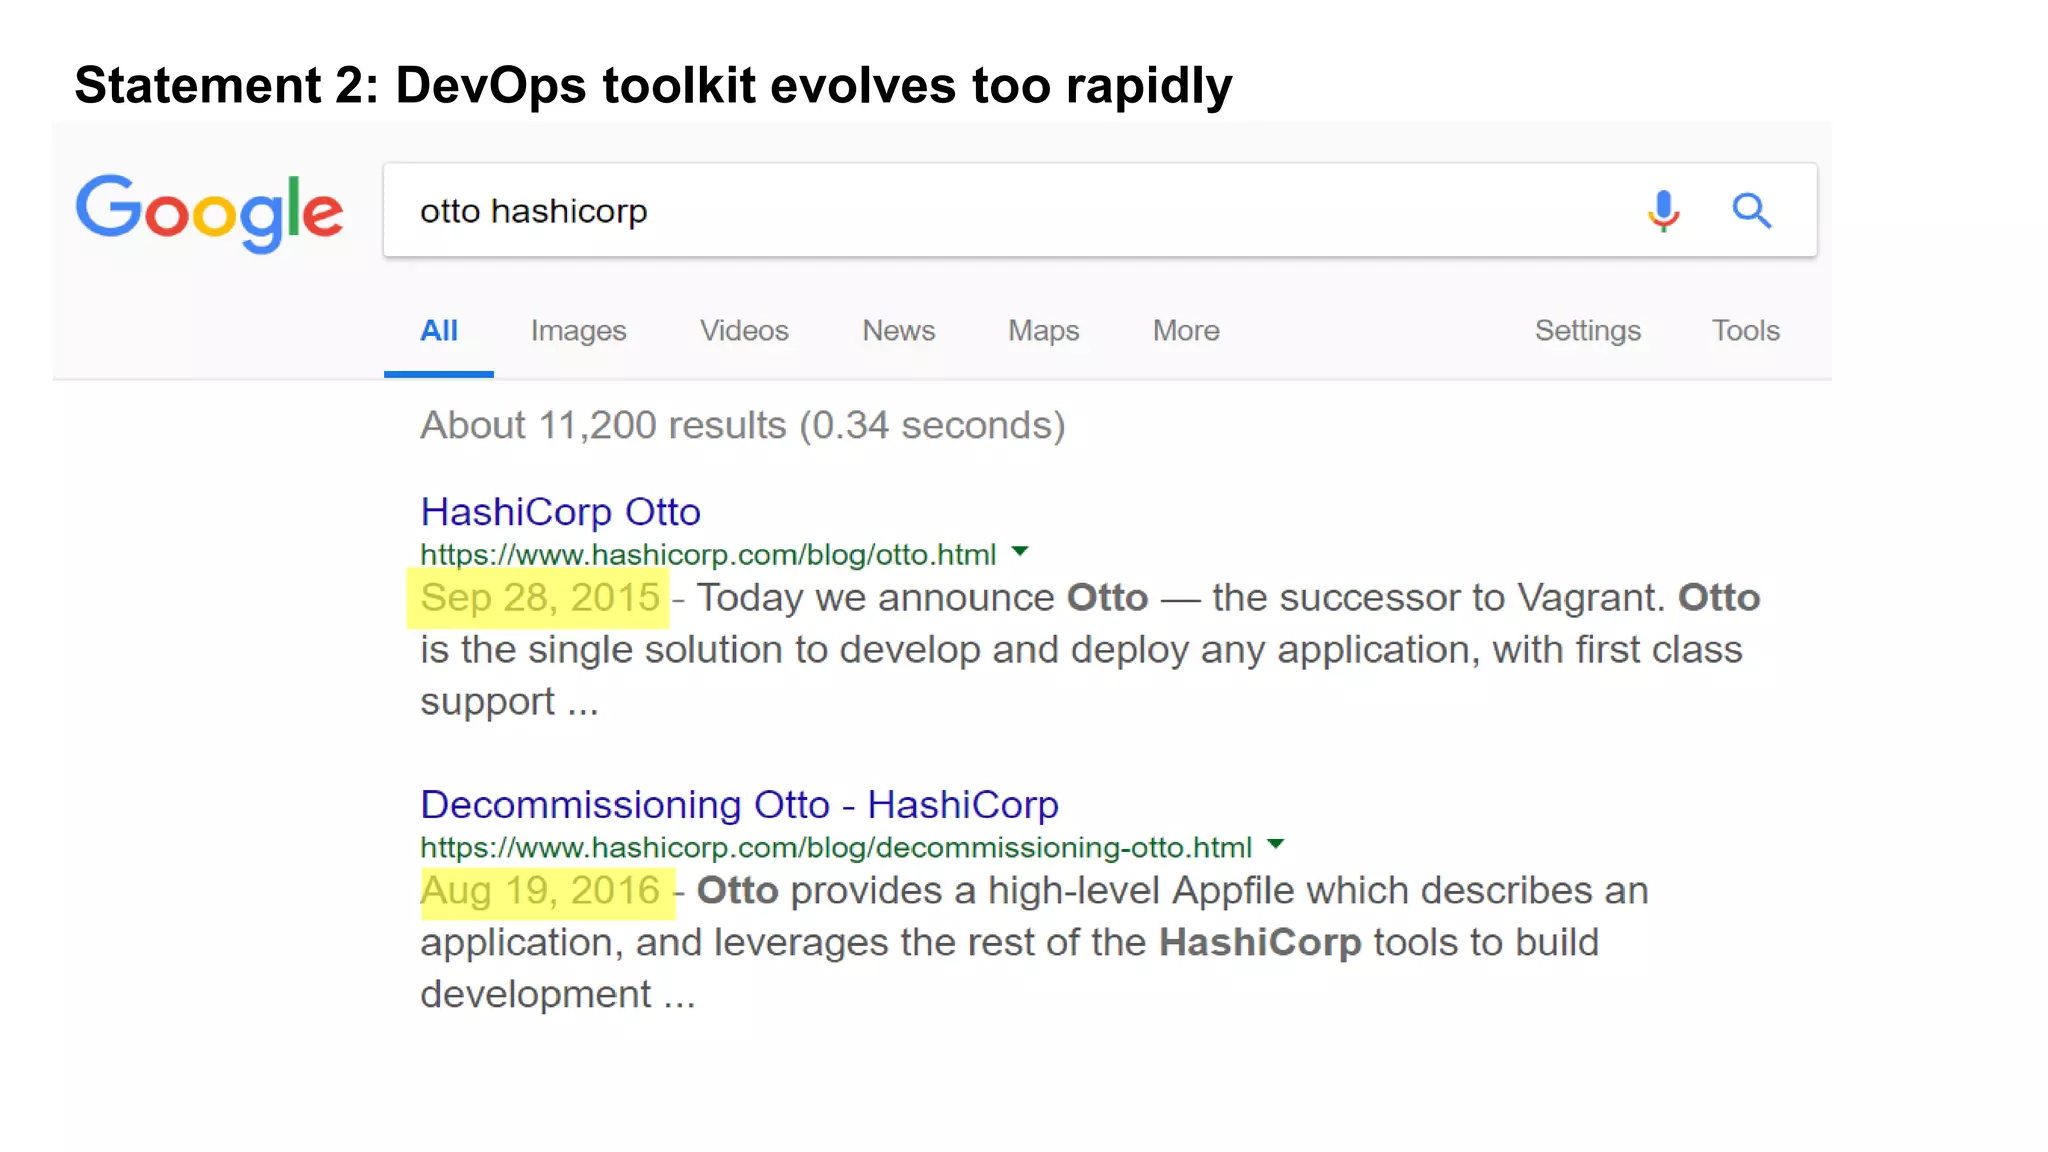Open the Settings menu
This screenshot has height=1152, width=2048.
pyautogui.click(x=1588, y=331)
